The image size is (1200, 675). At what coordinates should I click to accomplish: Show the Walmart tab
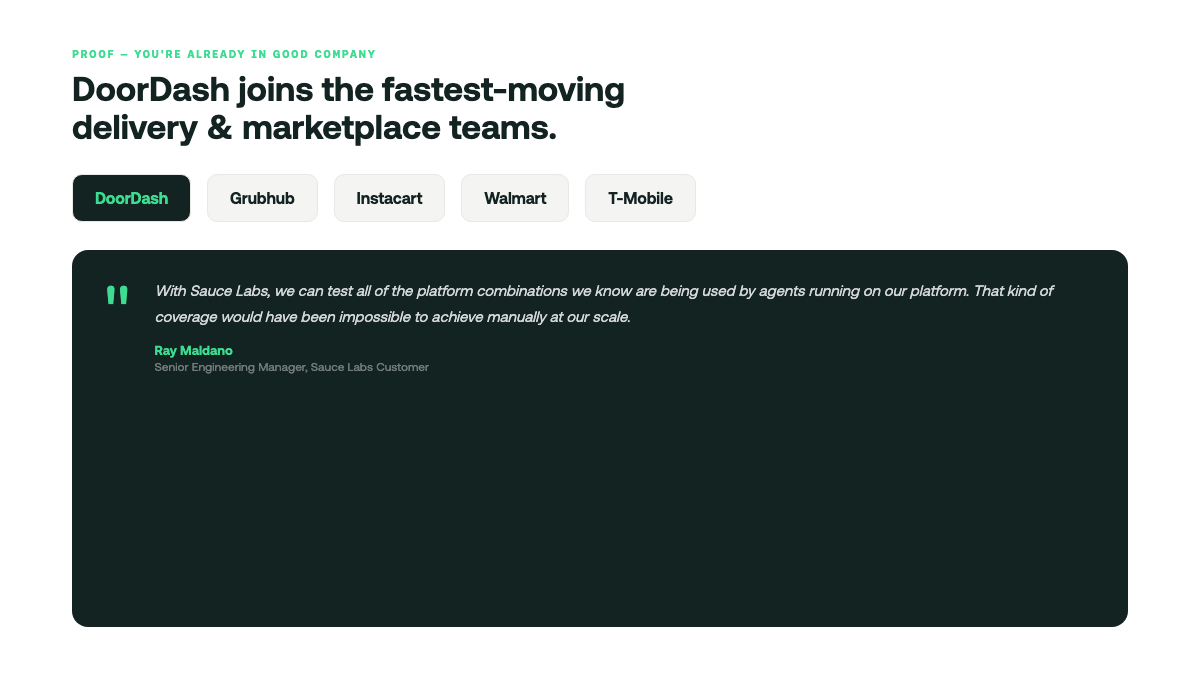coord(515,198)
